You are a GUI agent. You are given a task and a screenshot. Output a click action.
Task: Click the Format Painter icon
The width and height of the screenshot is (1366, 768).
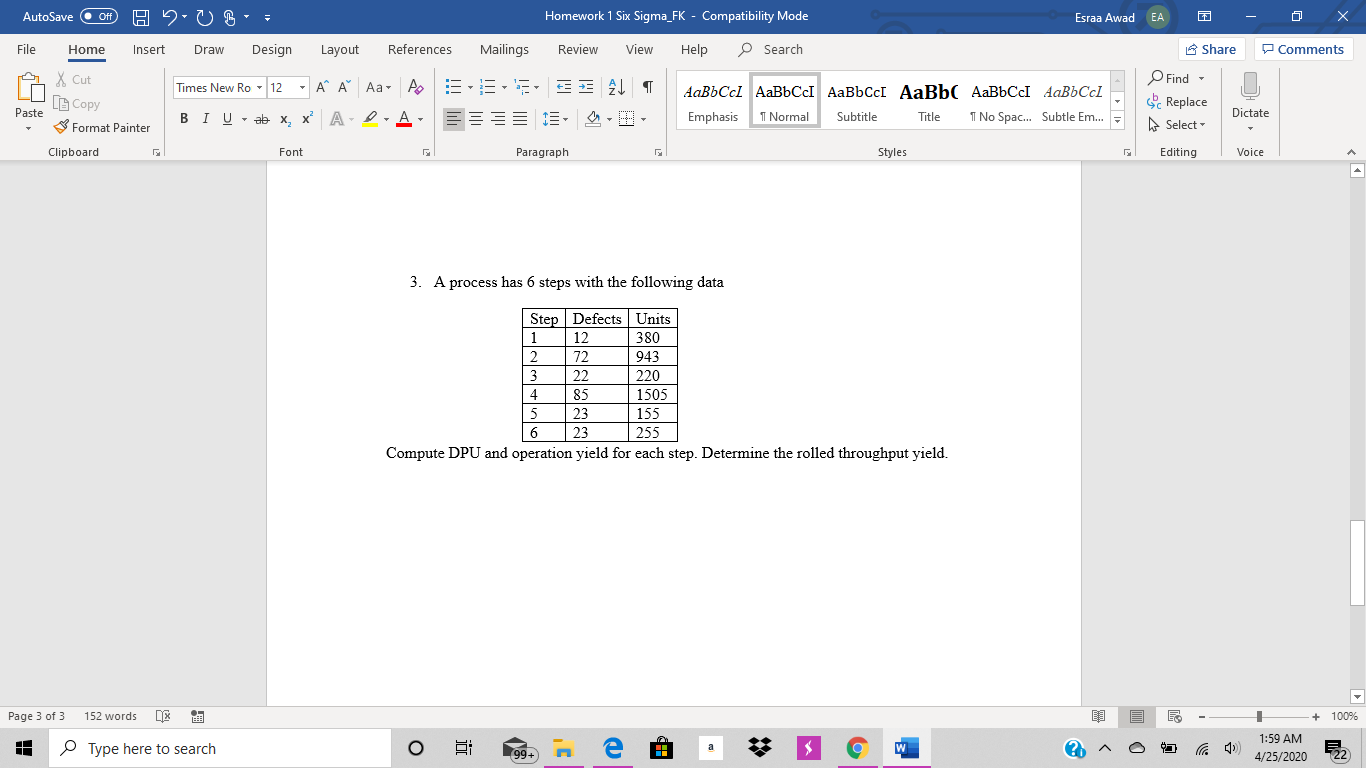60,127
